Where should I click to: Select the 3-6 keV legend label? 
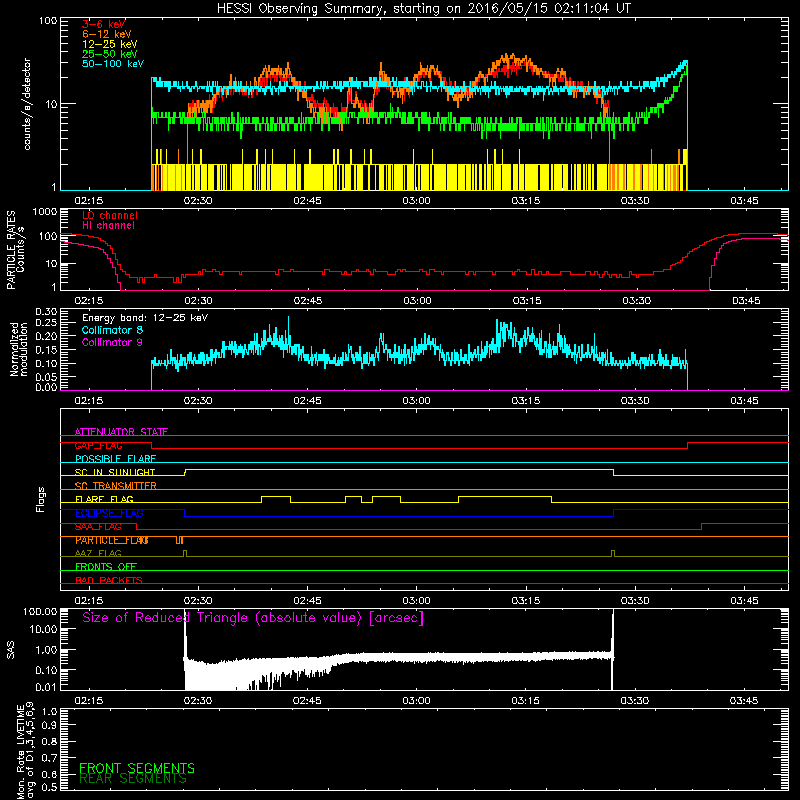(x=104, y=24)
